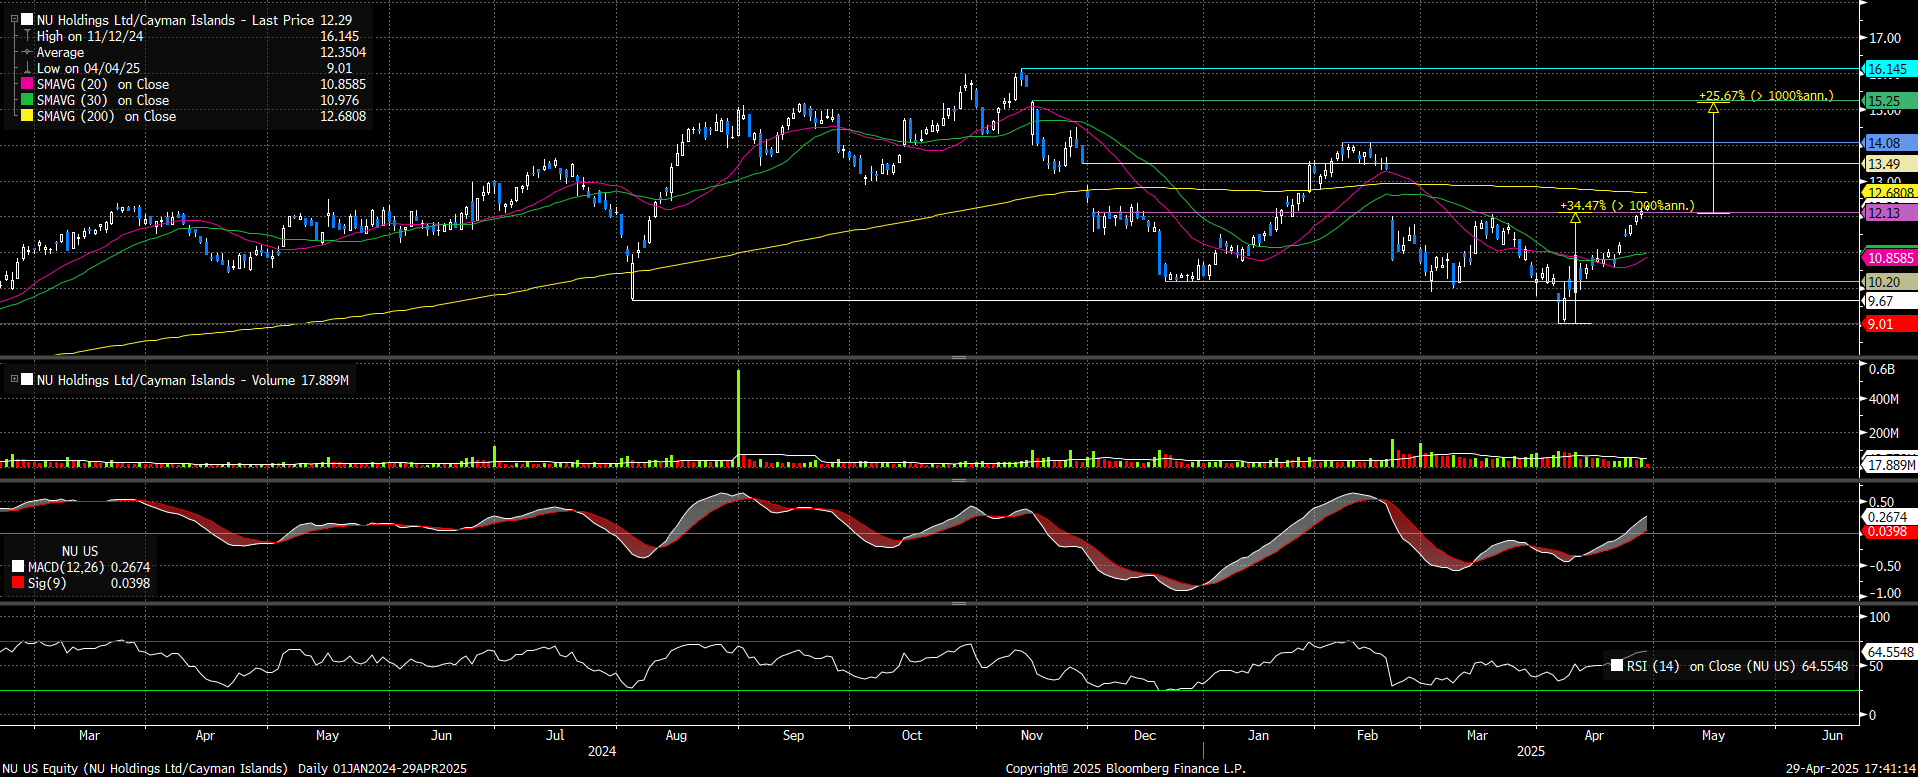
Task: Click white swatch in the Volume legend
Action: [x=27, y=380]
